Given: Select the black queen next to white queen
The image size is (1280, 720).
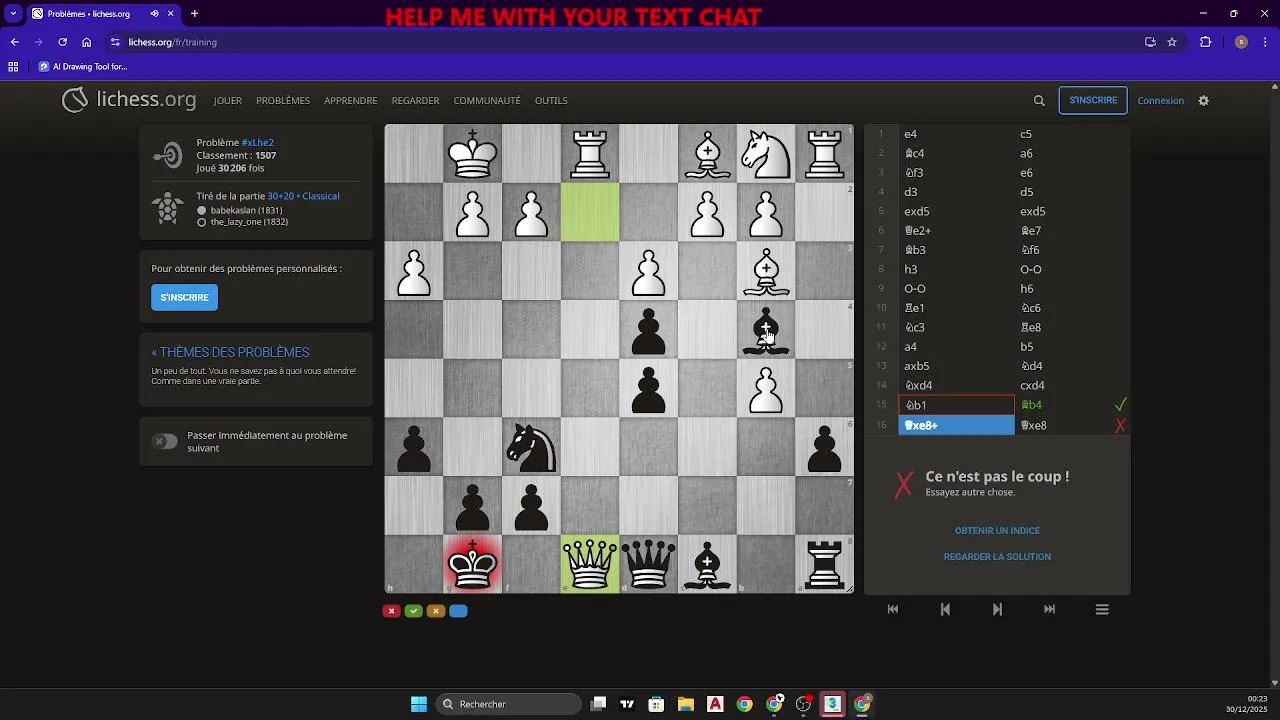Looking at the screenshot, I should tap(649, 564).
